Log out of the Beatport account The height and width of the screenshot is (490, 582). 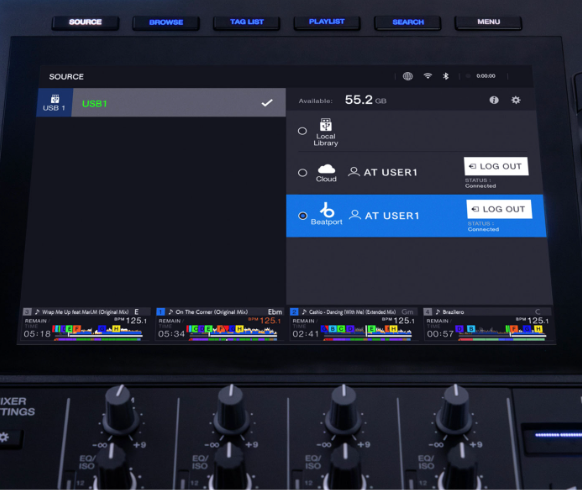(x=499, y=209)
